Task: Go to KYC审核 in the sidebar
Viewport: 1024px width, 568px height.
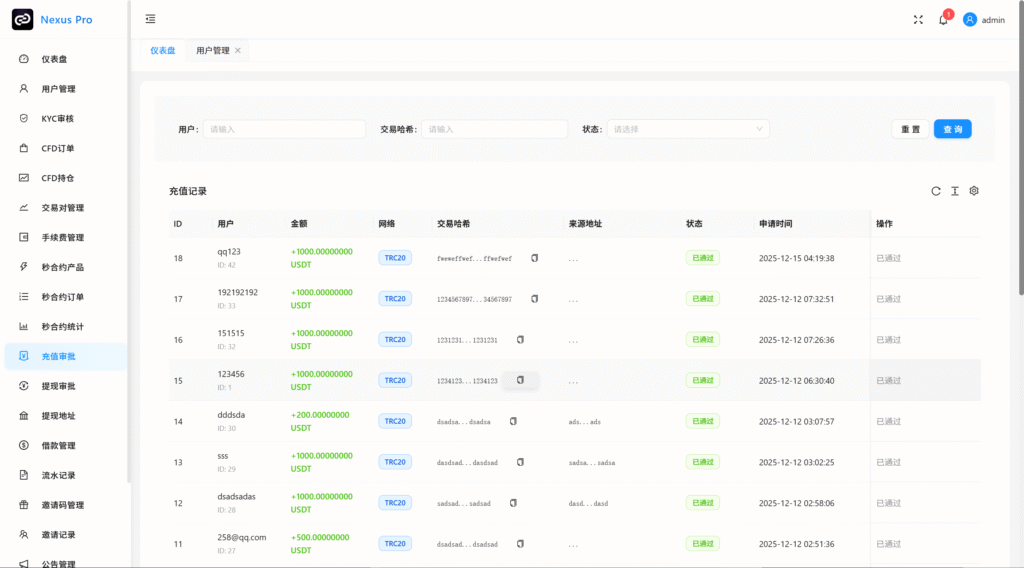Action: (x=58, y=118)
